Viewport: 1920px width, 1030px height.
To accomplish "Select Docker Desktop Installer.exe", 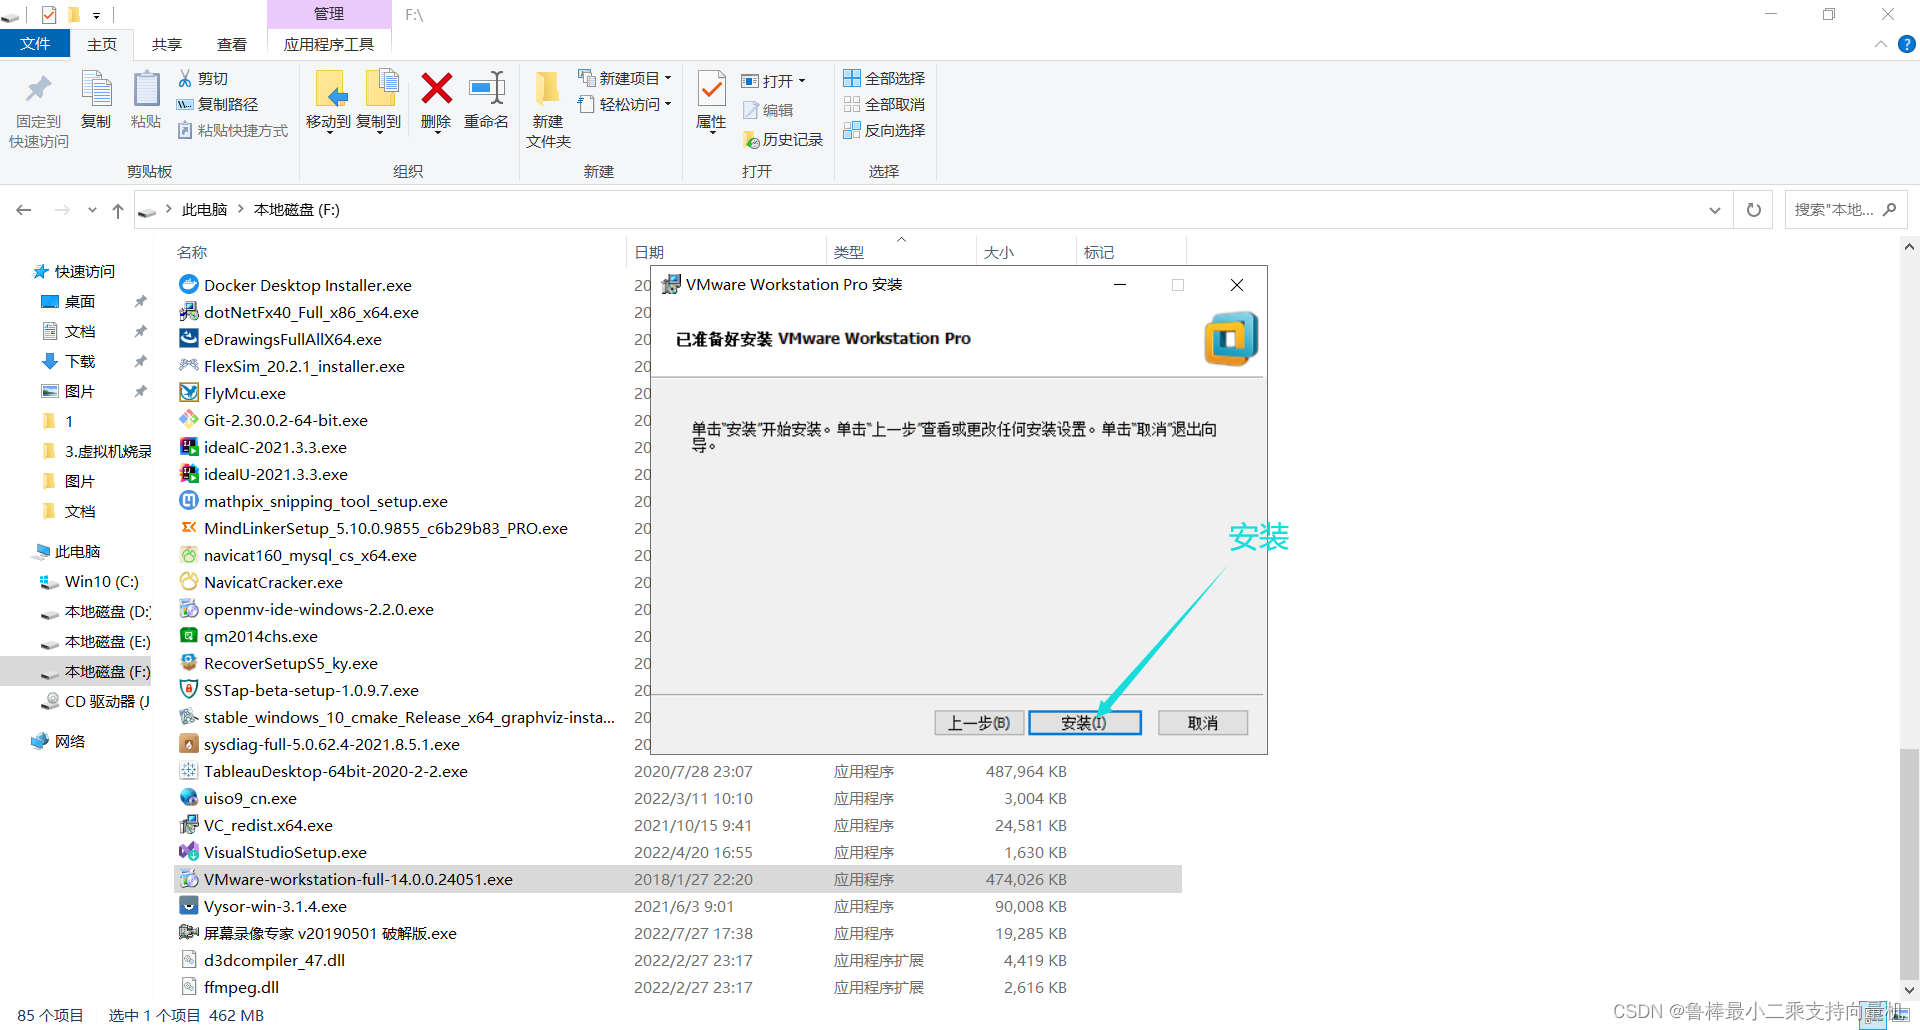I will (308, 286).
